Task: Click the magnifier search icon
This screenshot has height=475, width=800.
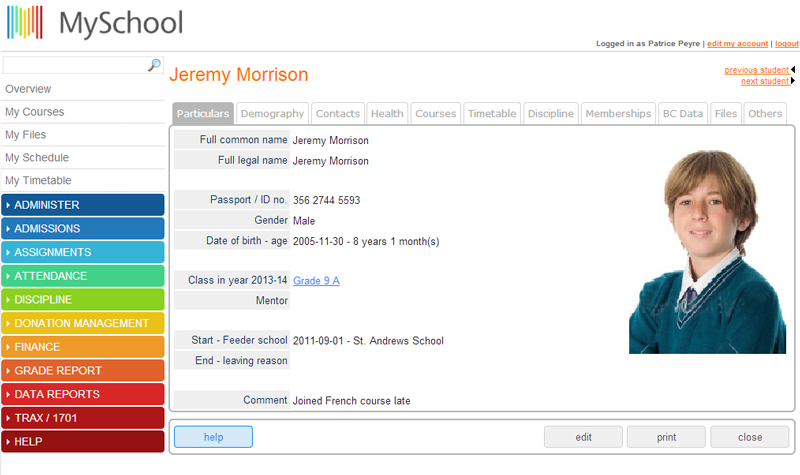Action: click(154, 65)
